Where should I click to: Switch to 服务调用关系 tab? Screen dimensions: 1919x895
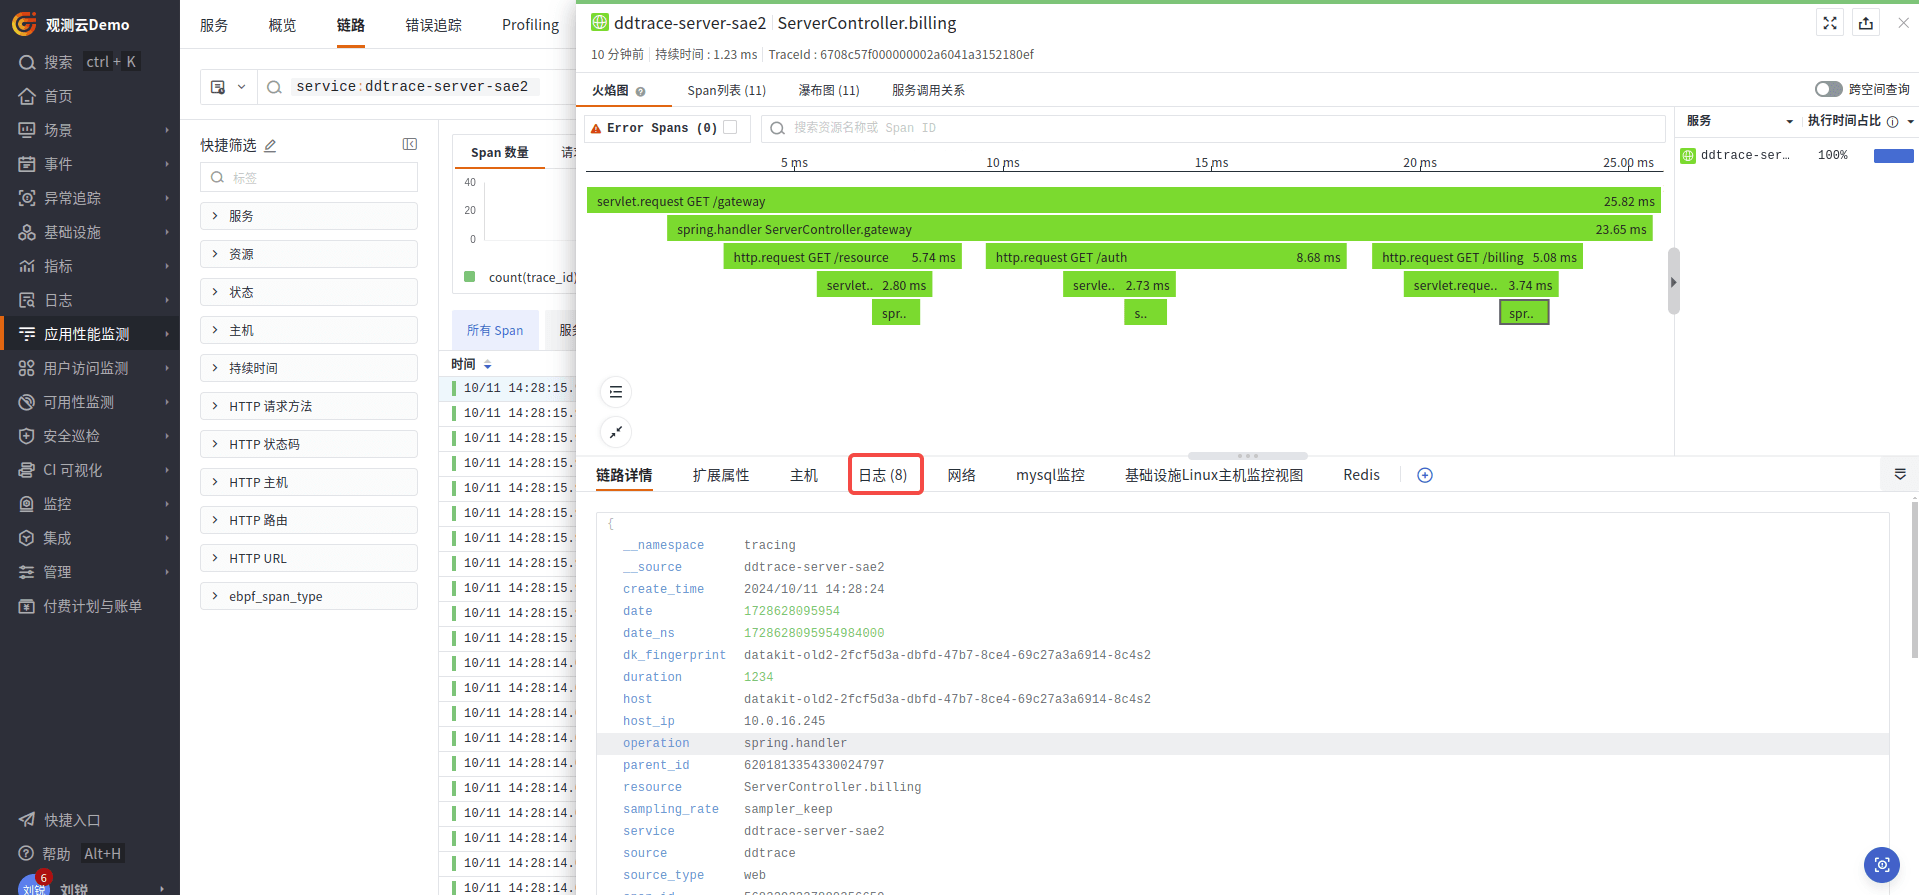[x=928, y=90]
